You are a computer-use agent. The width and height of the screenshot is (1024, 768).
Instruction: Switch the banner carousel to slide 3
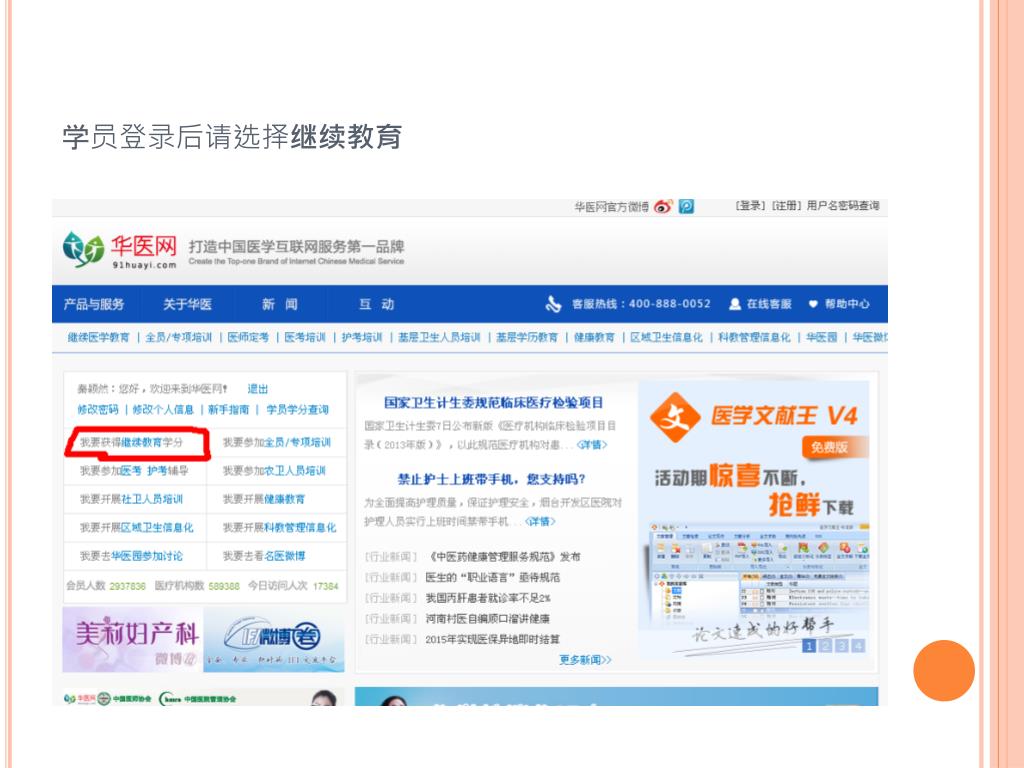(842, 646)
